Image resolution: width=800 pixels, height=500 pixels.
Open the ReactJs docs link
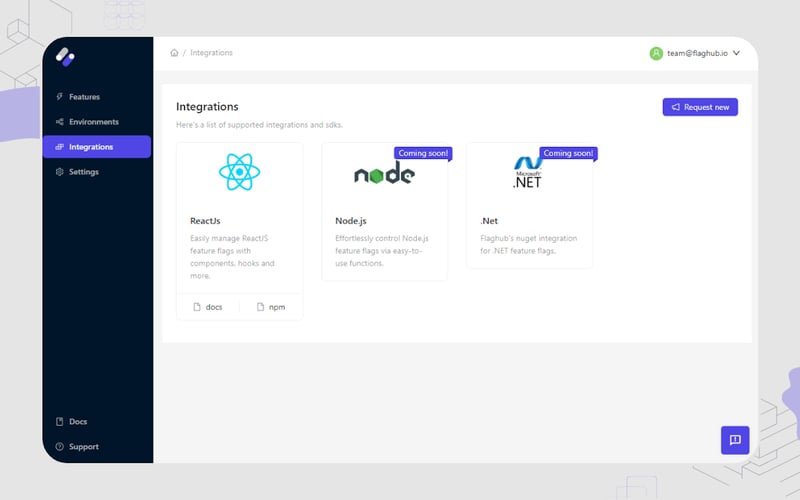tap(208, 307)
